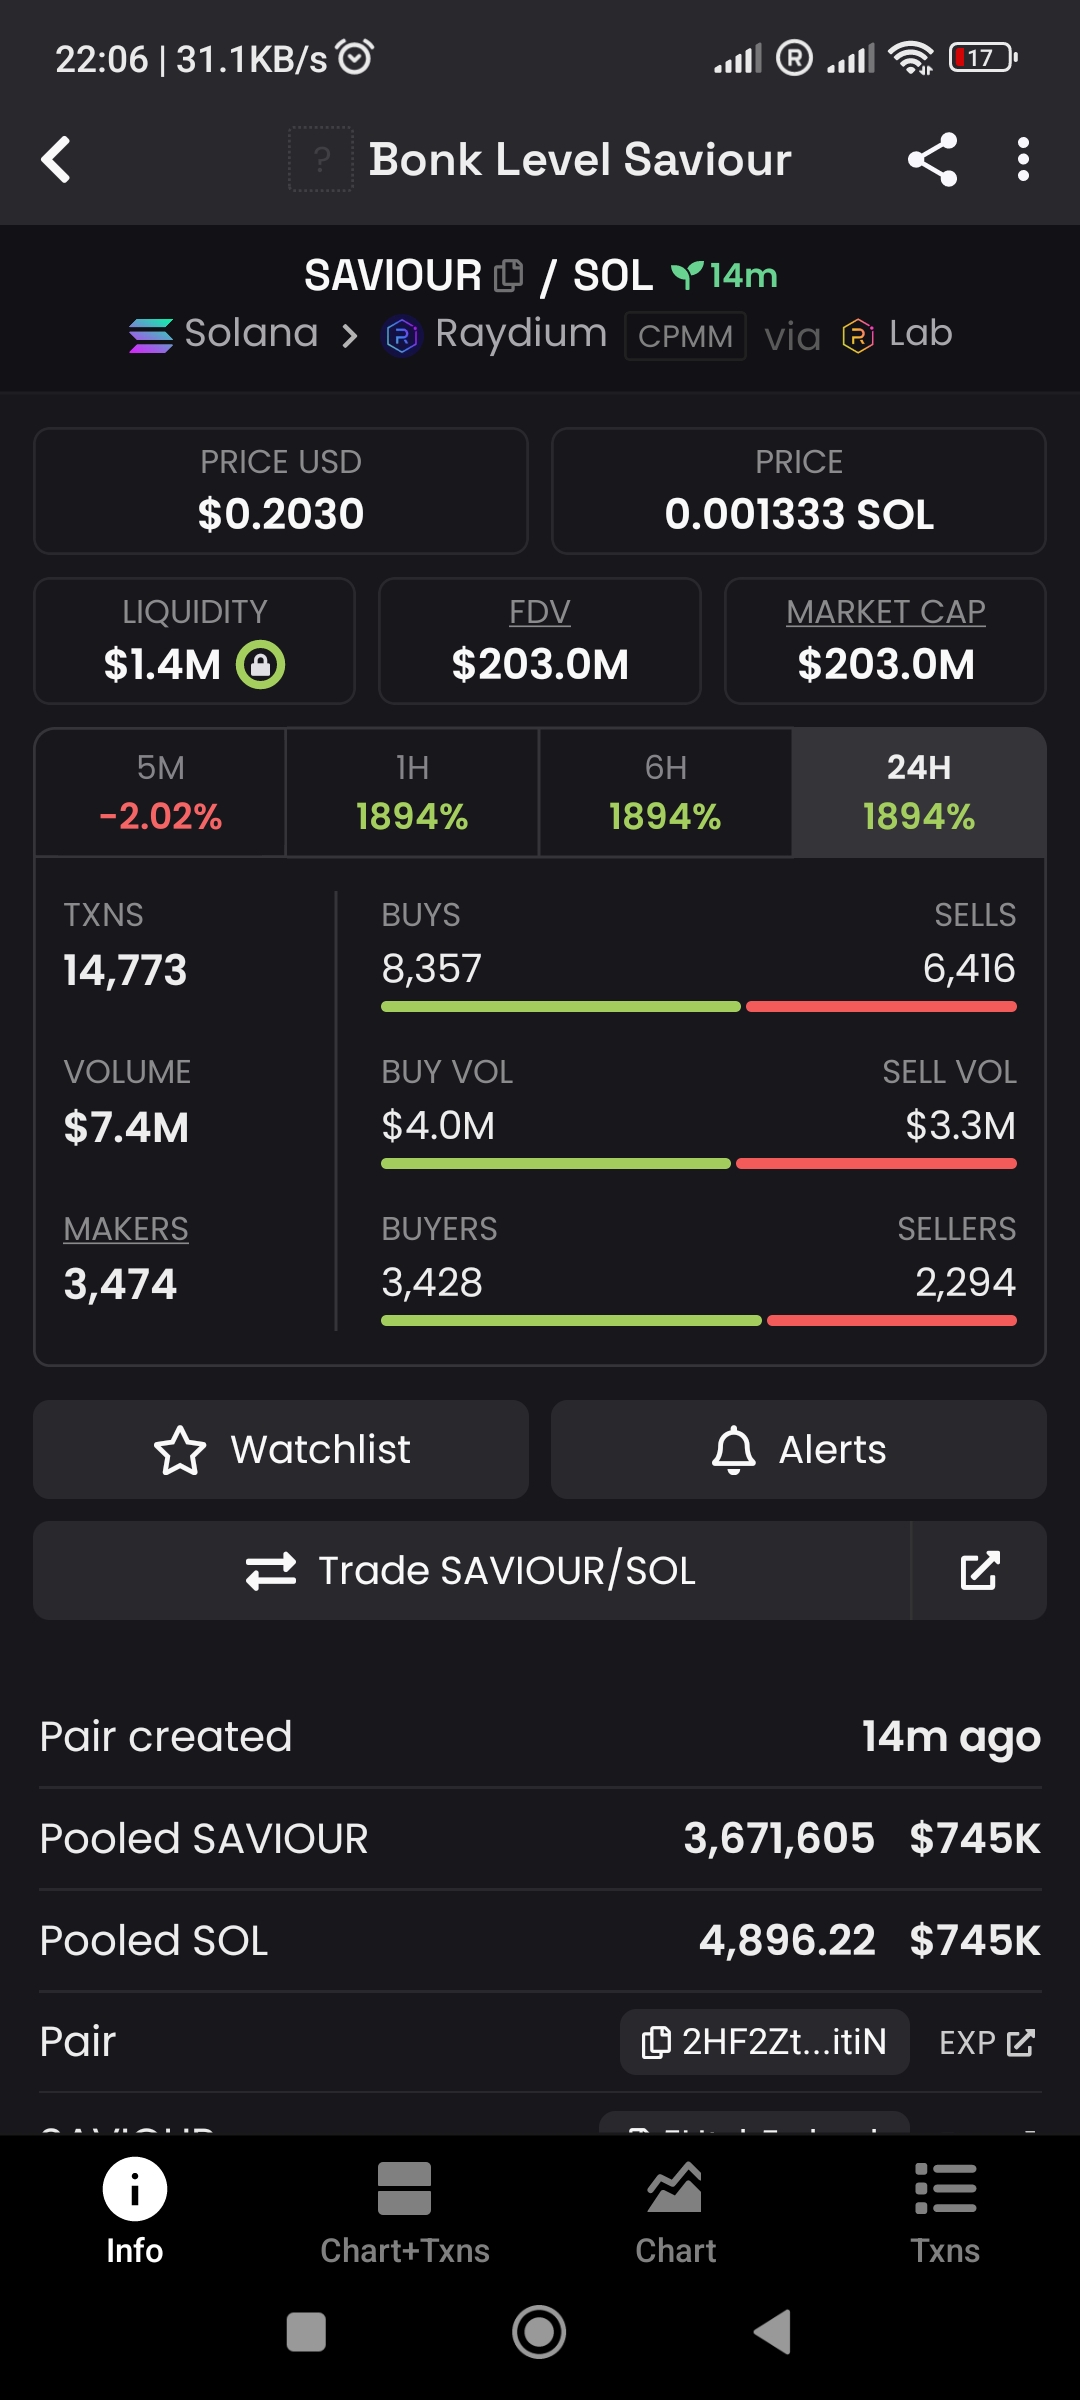Tap the Solana chain logo
Image resolution: width=1080 pixels, height=2400 pixels.
tap(151, 335)
